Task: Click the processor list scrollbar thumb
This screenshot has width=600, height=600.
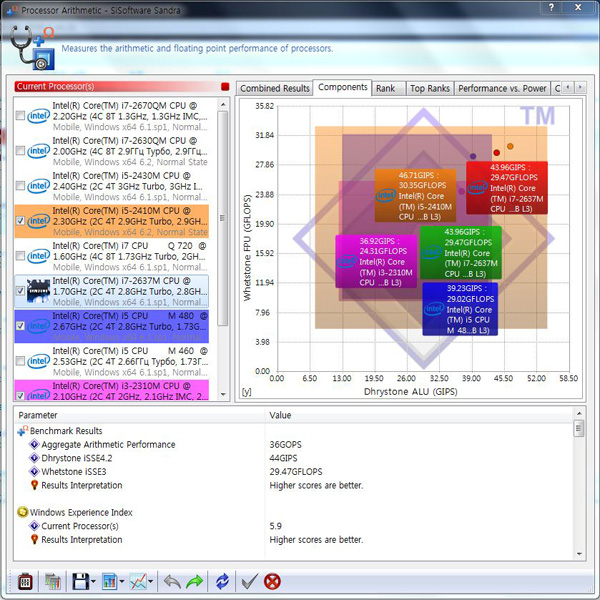Action: [223, 218]
